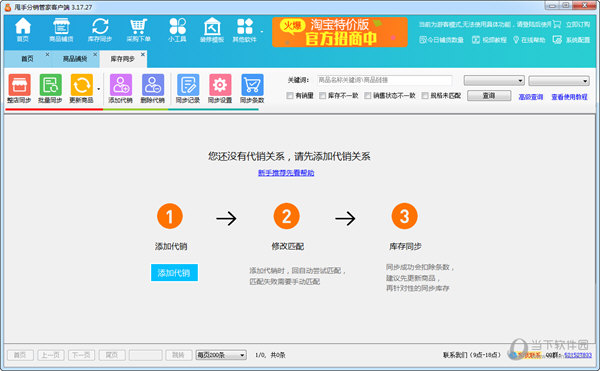Open the 高级查询 link
The height and width of the screenshot is (371, 600).
[531, 97]
